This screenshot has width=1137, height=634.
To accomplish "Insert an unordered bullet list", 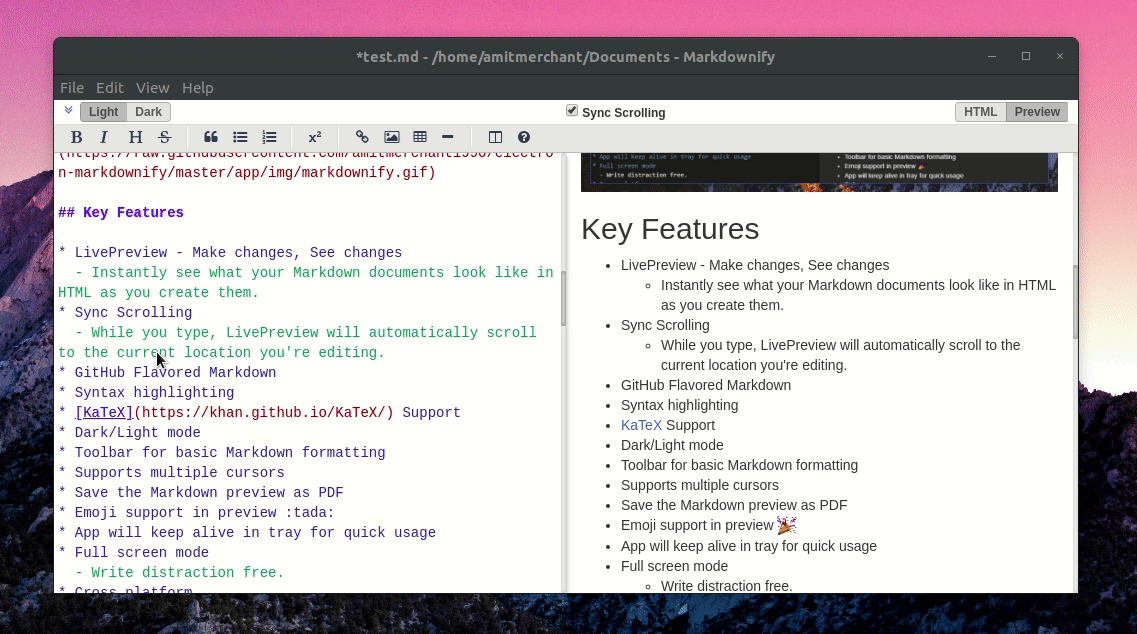I will click(240, 137).
